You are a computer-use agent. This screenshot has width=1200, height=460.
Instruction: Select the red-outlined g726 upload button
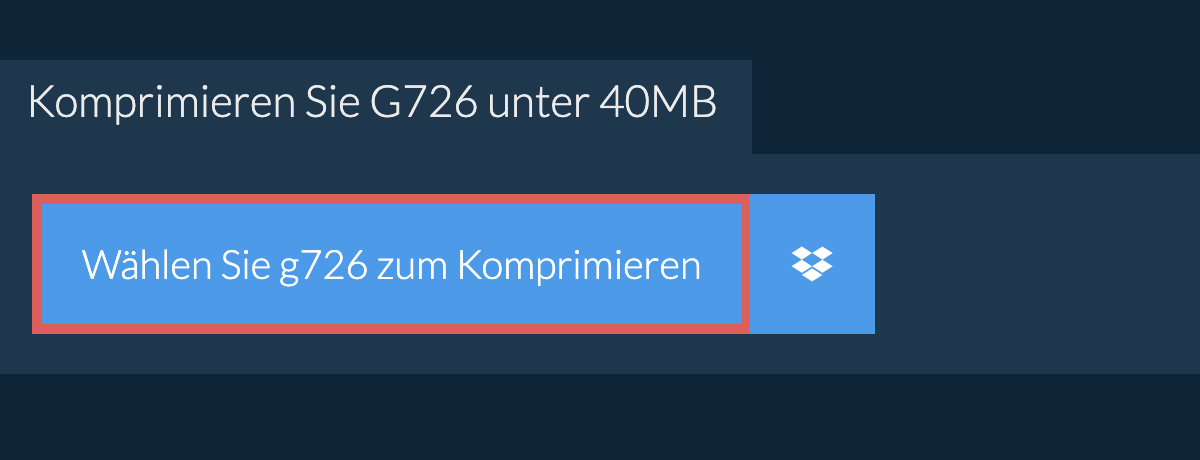click(391, 264)
